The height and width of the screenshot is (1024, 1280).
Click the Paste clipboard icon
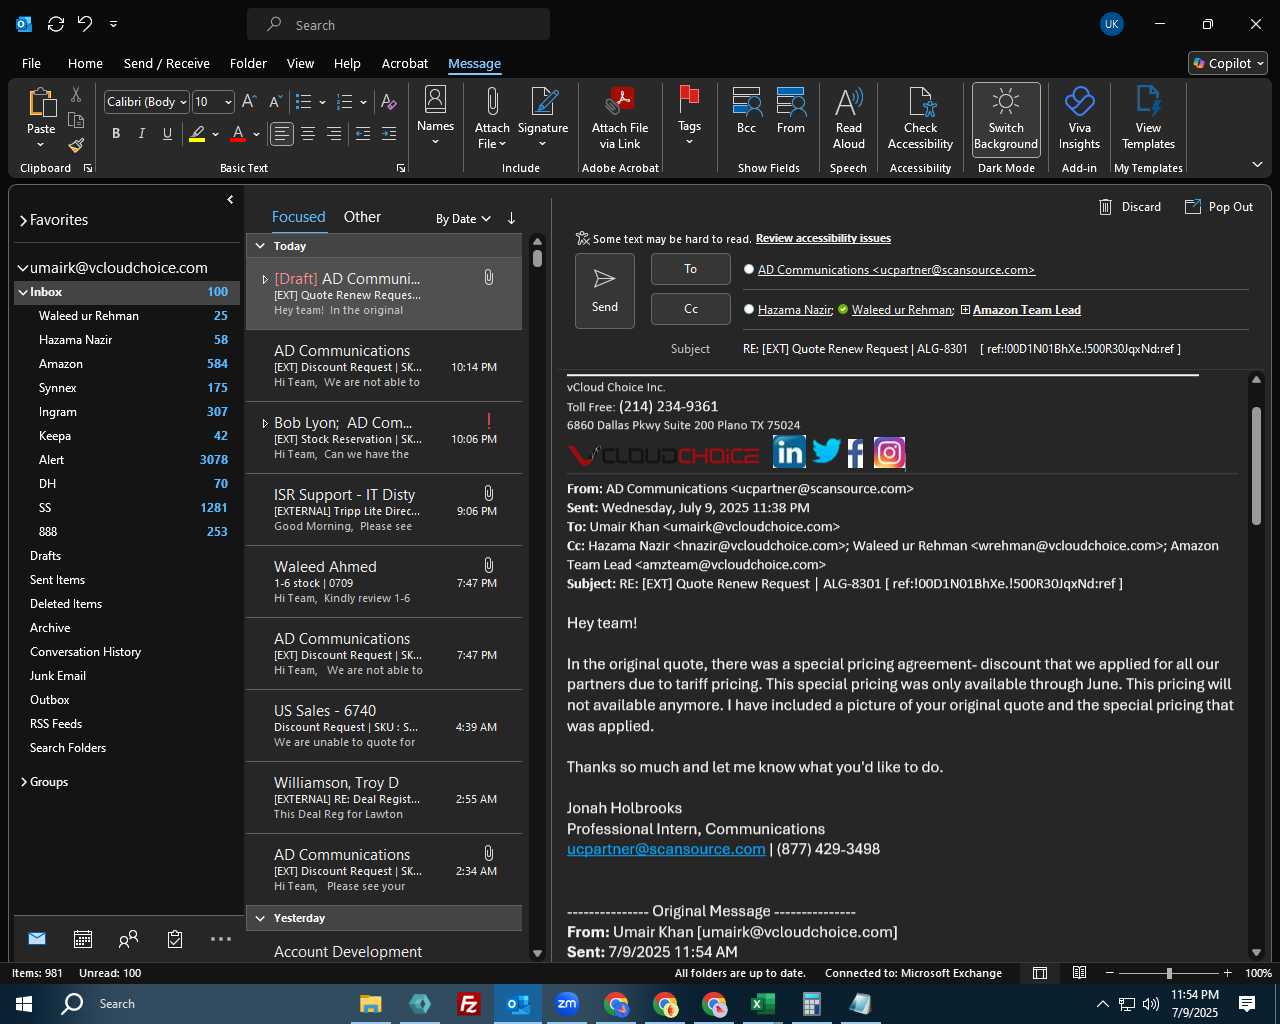pos(41,103)
